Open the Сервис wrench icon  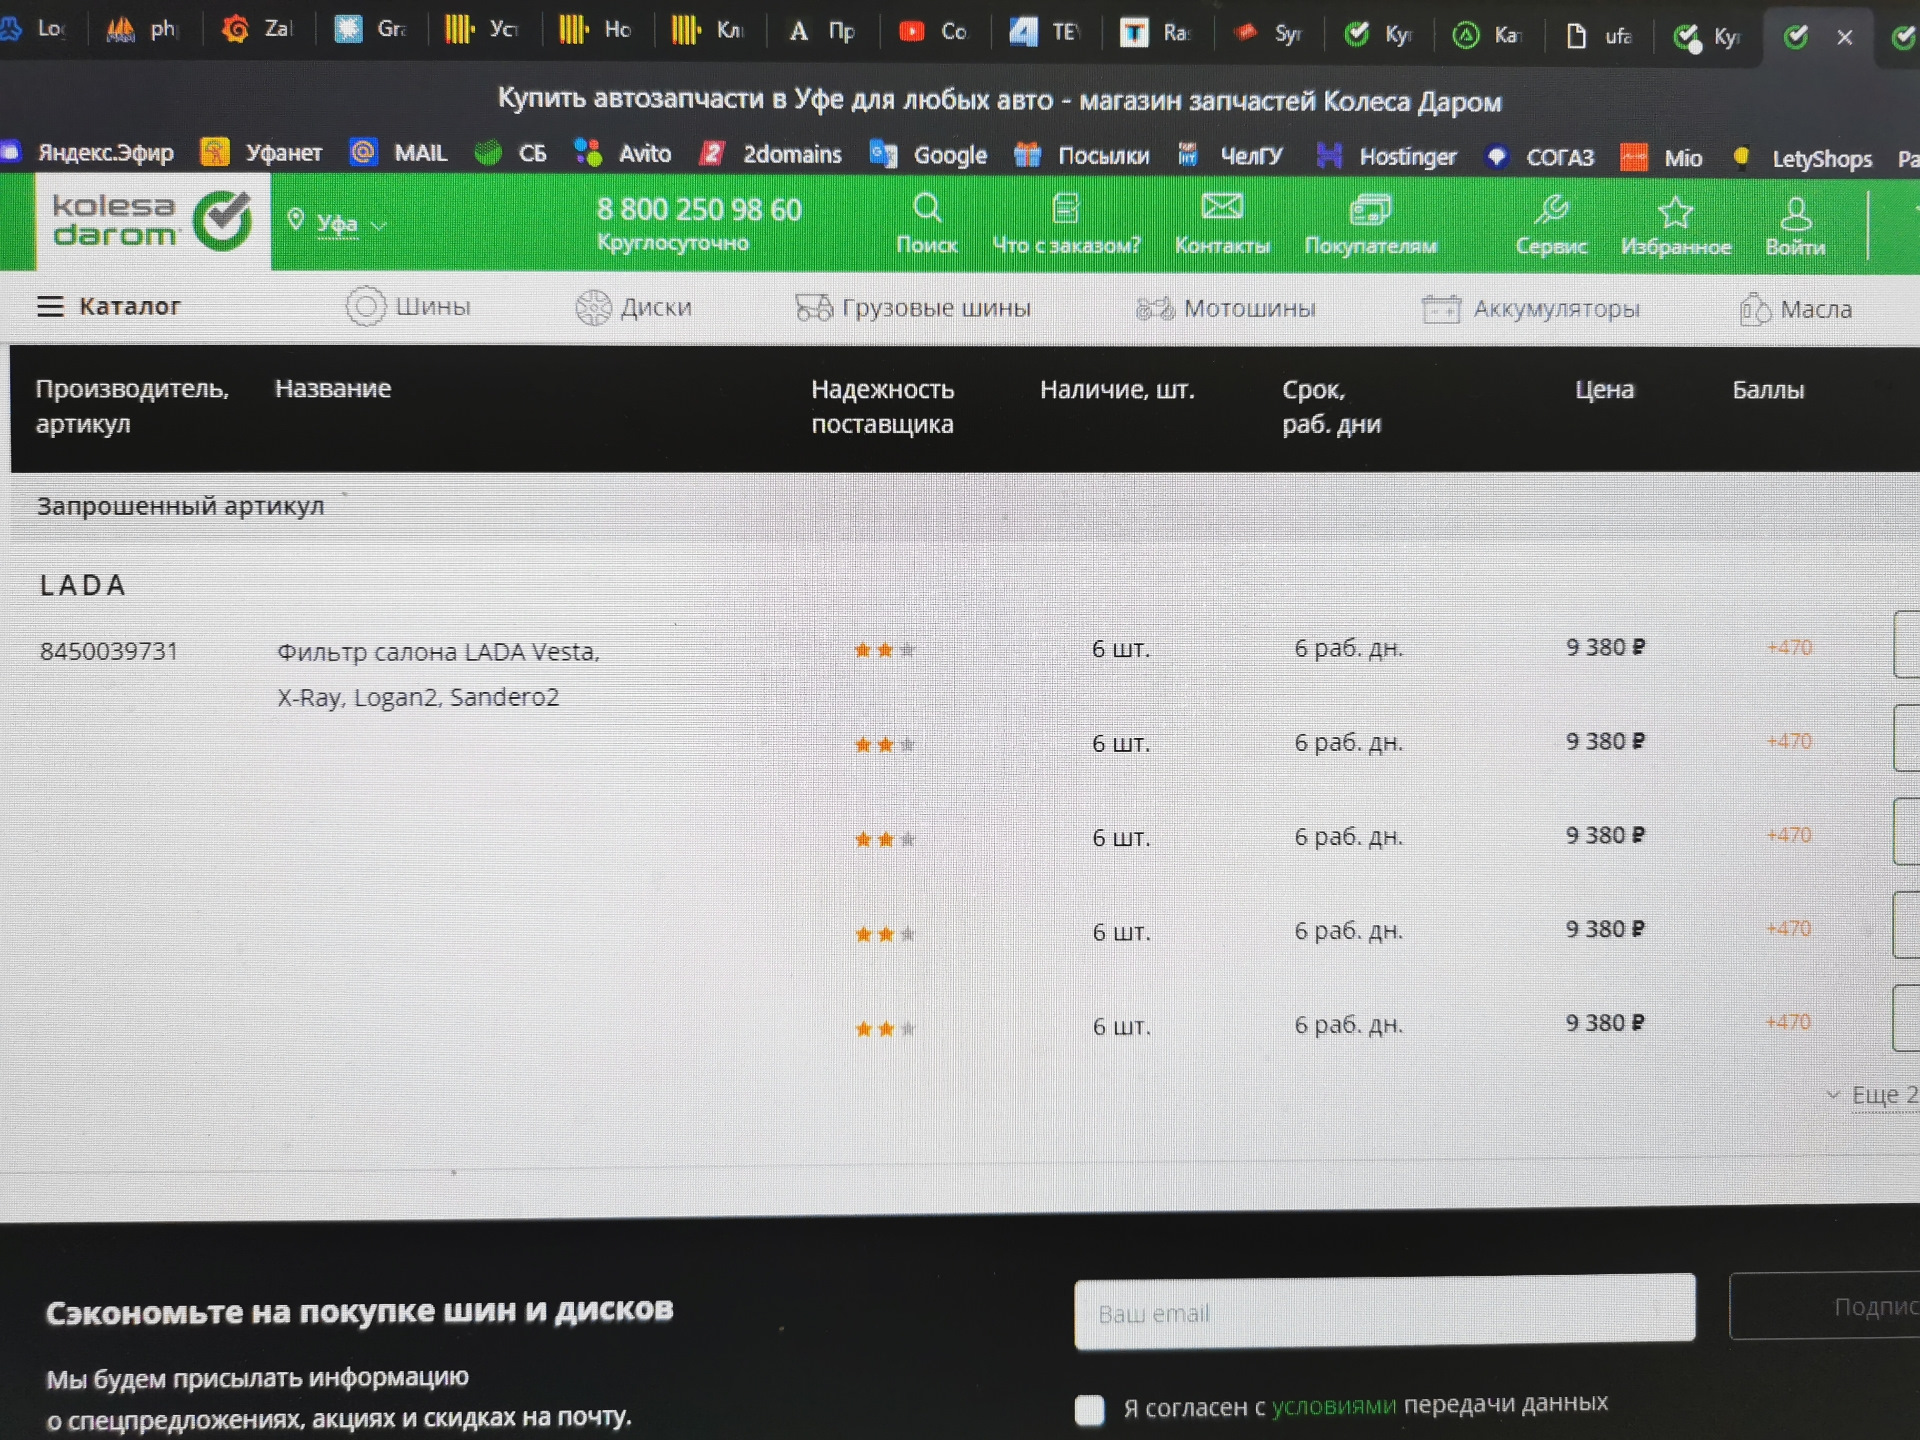(1551, 210)
